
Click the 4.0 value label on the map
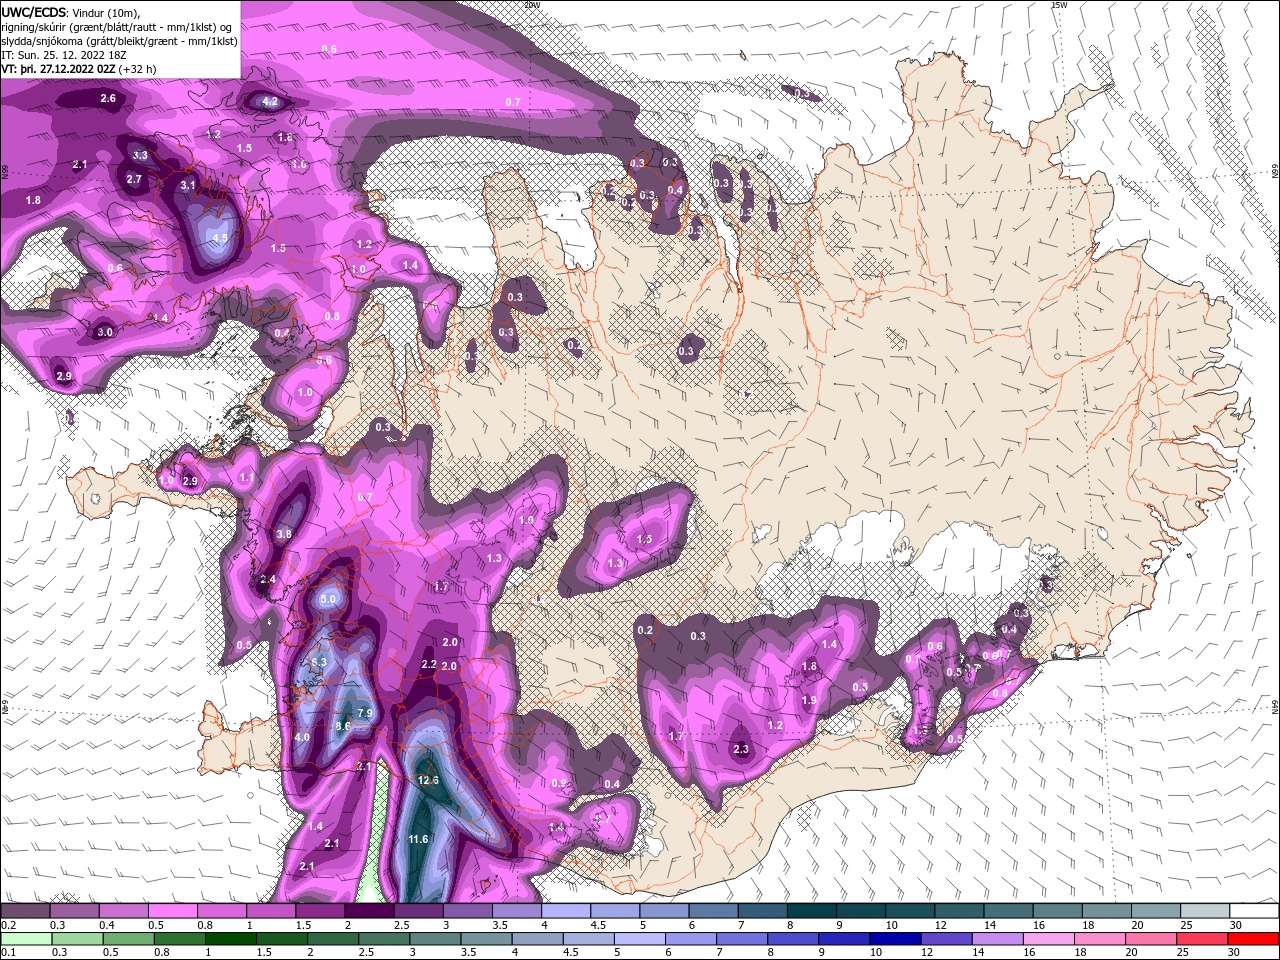[x=303, y=737]
